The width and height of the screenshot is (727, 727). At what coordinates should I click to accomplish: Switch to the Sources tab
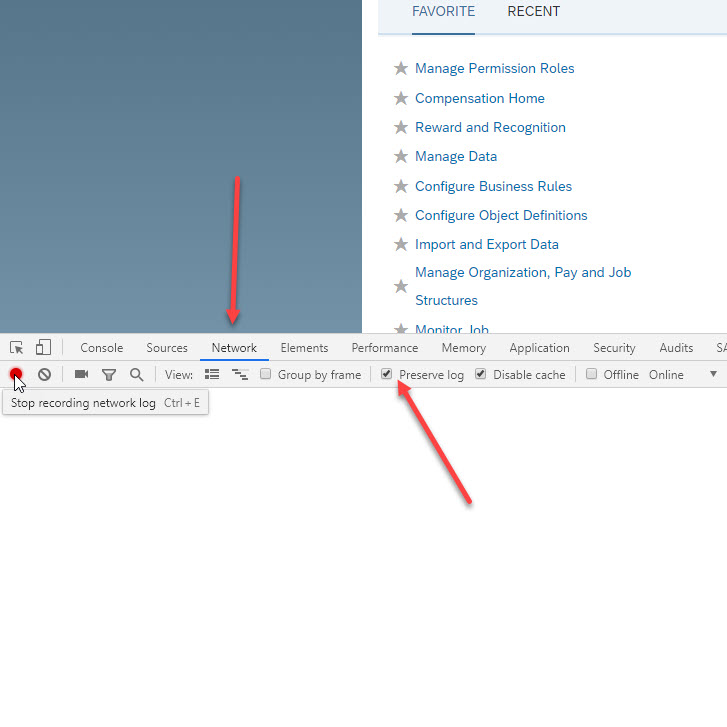pyautogui.click(x=167, y=348)
